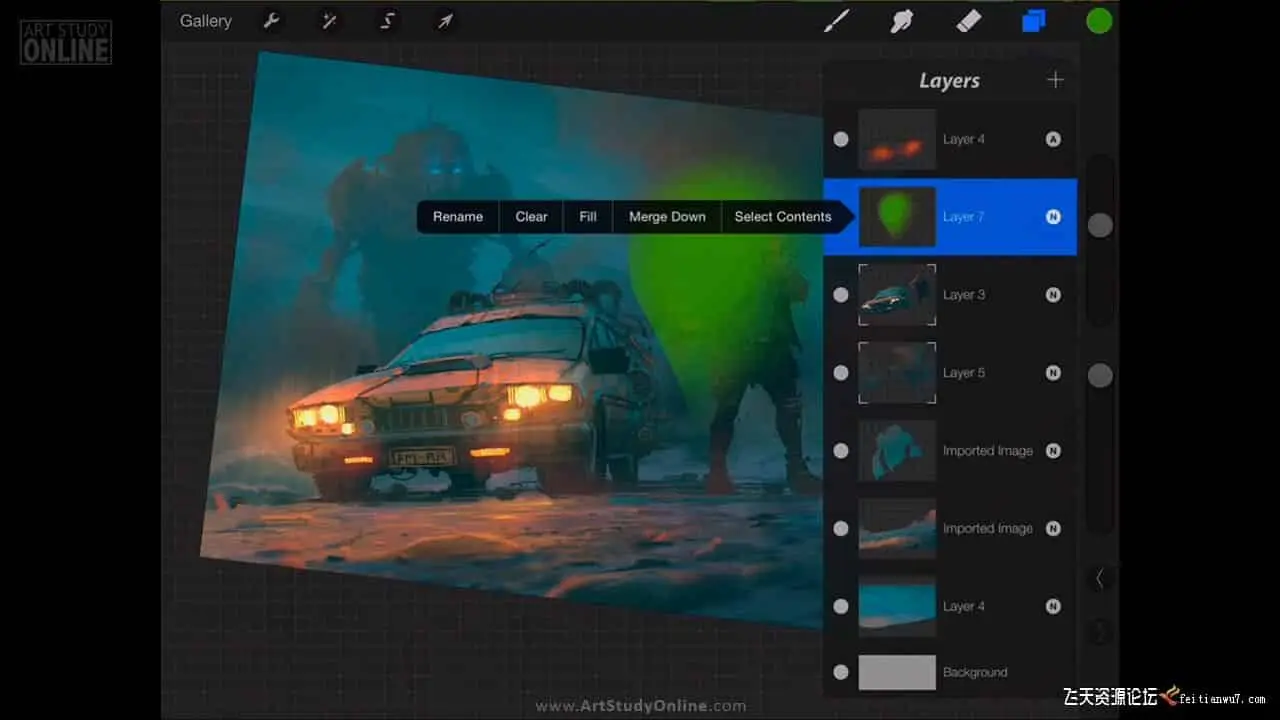Image resolution: width=1280 pixels, height=720 pixels.
Task: Add a new layer with plus button
Action: [1055, 80]
